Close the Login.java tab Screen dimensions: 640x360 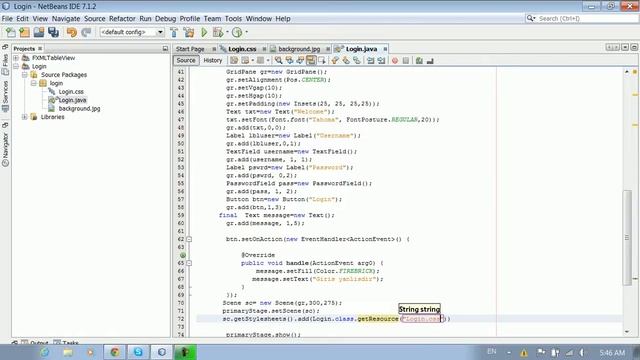tap(385, 49)
